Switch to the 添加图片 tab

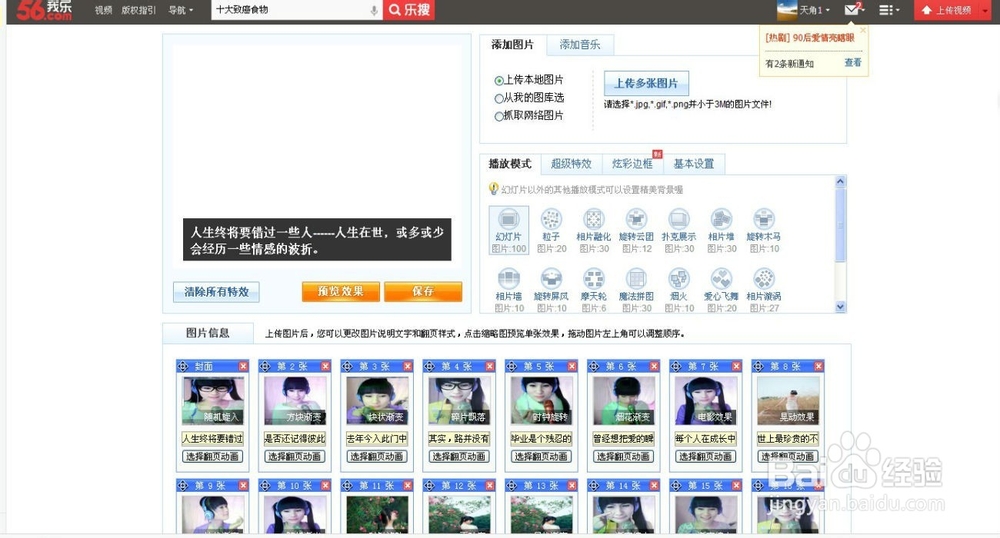pyautogui.click(x=512, y=45)
